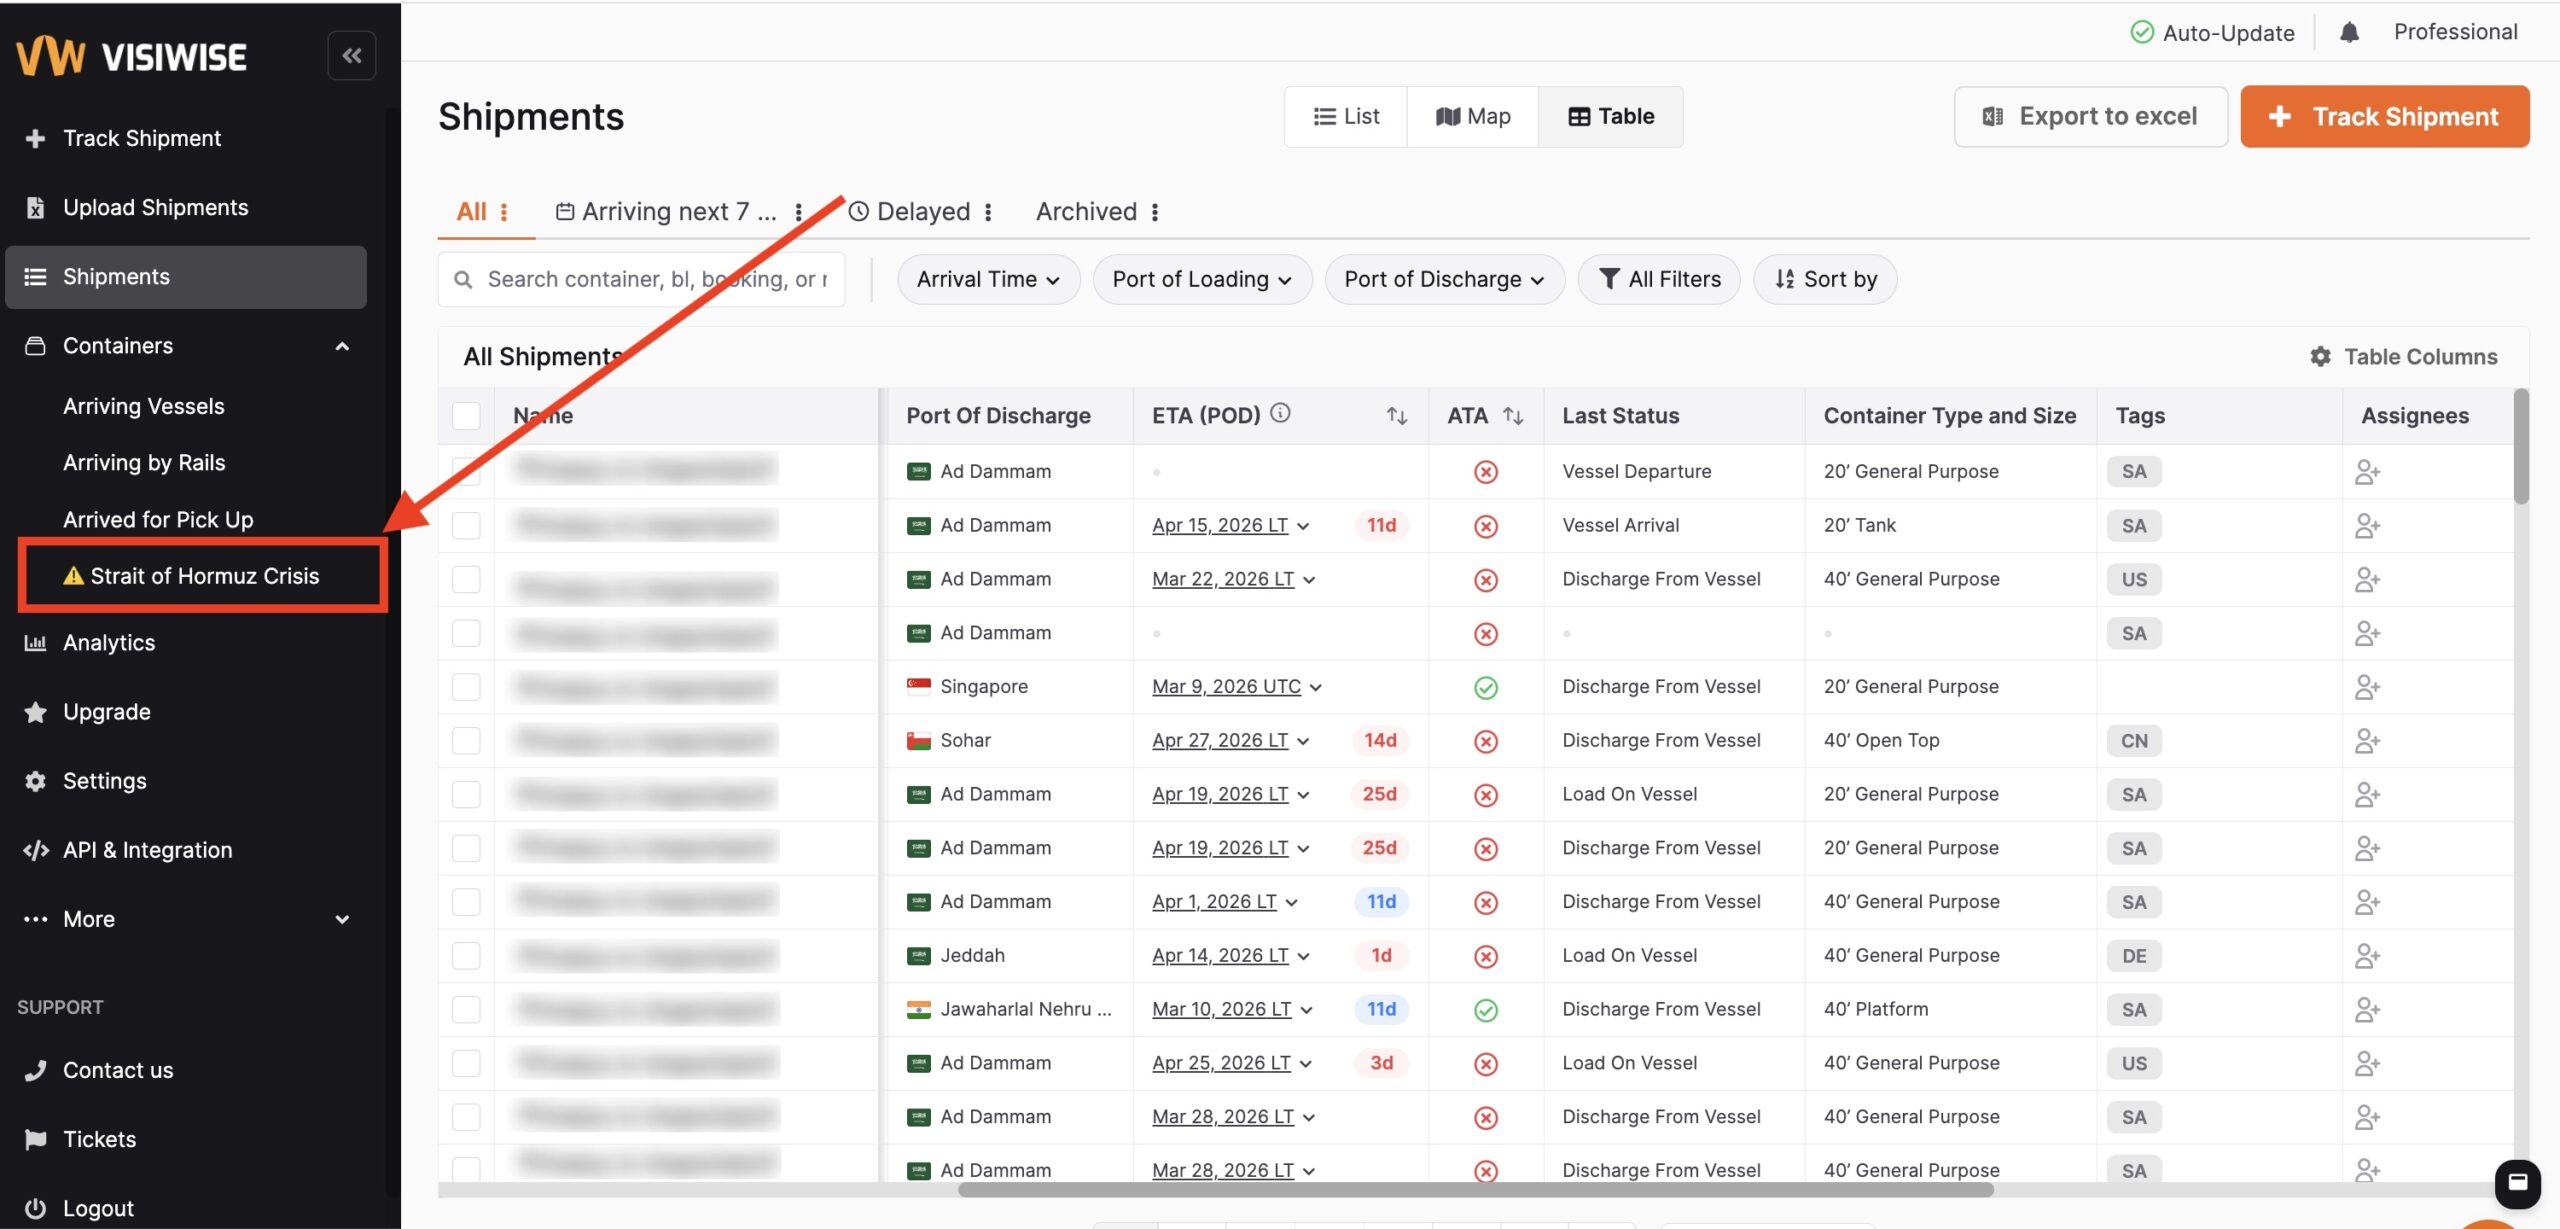Screen dimensions: 2560x1229
Task: Check the second shipment row checkbox
Action: pyautogui.click(x=466, y=525)
